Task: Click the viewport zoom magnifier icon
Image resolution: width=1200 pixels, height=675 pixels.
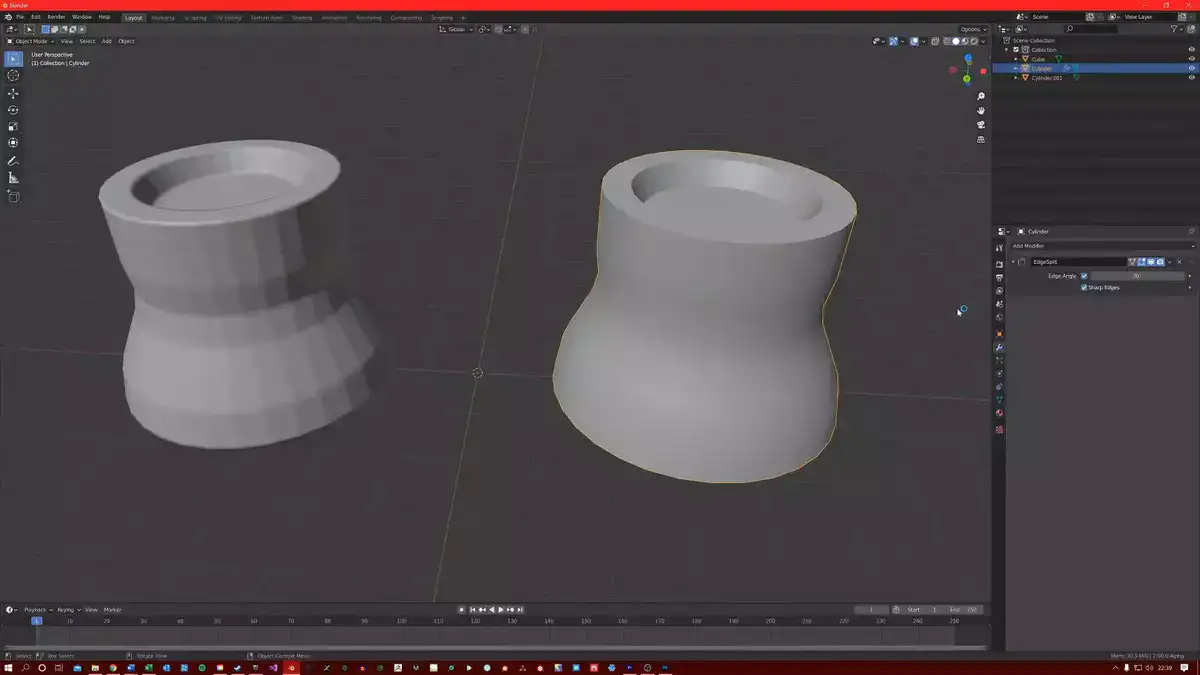Action: click(x=981, y=96)
